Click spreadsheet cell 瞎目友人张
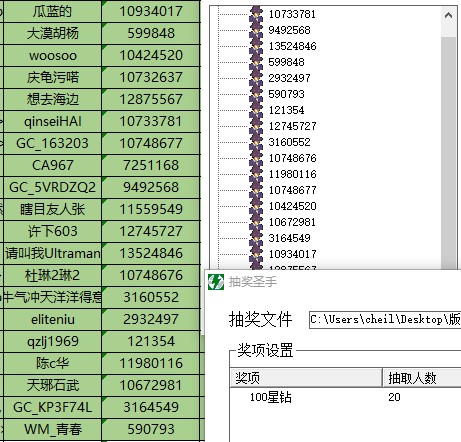 52,209
